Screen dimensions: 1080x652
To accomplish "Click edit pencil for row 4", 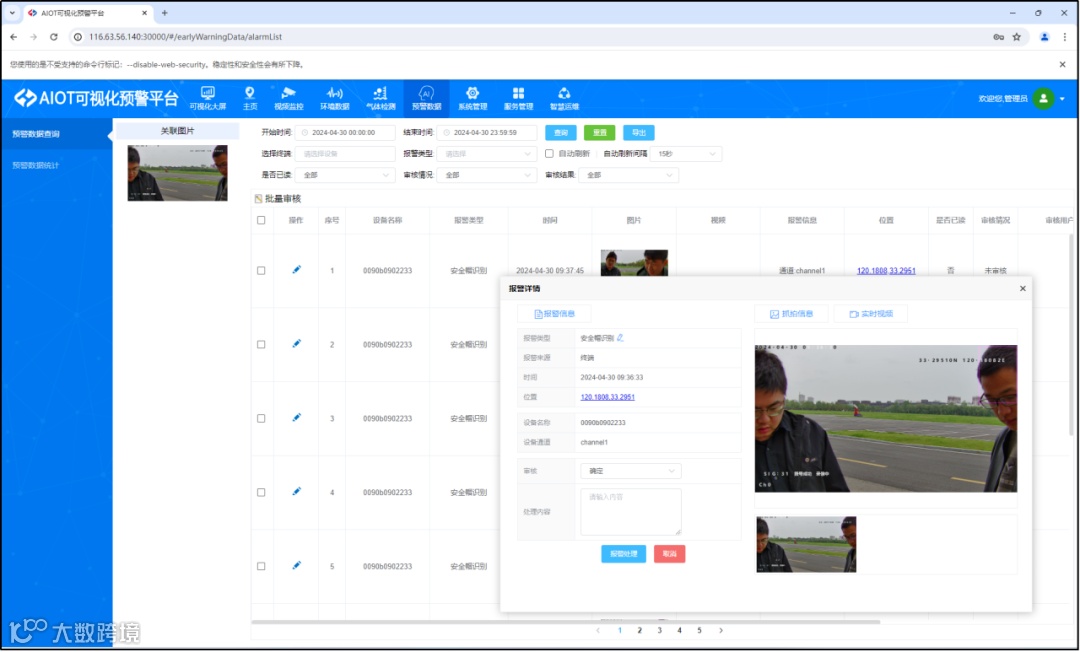I will coord(296,492).
